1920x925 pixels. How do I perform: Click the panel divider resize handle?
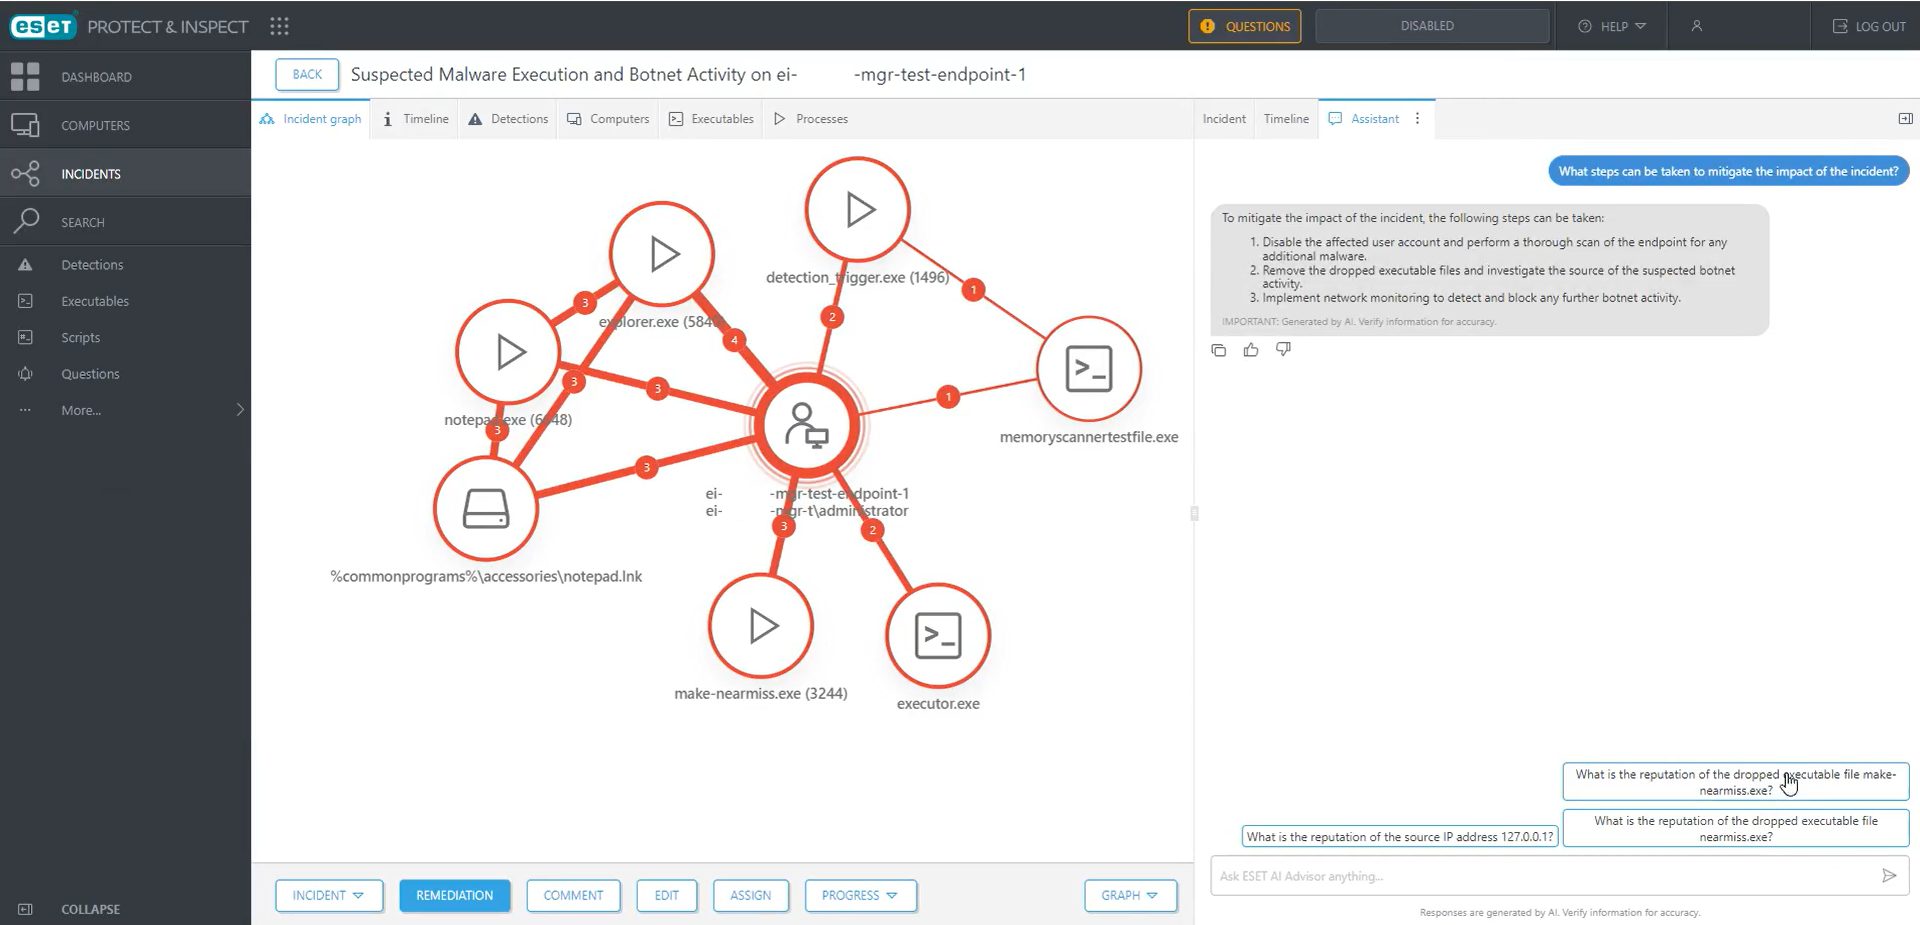pos(1194,513)
